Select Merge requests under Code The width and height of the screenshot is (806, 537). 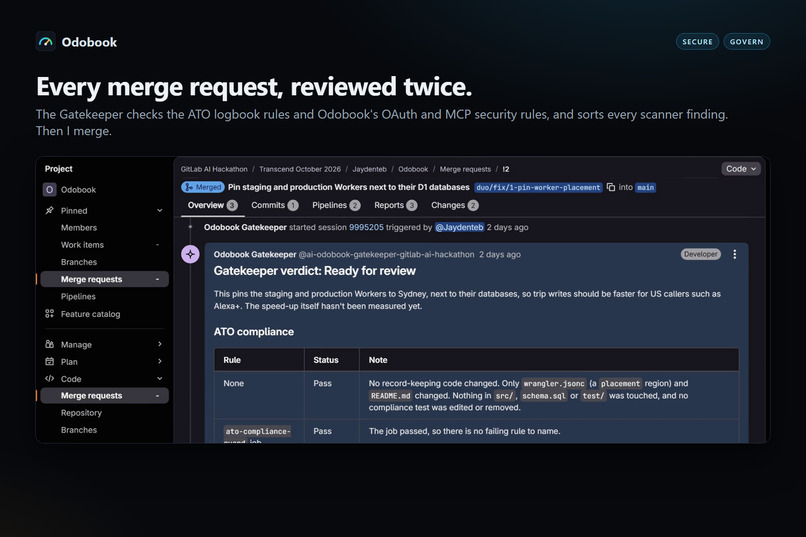point(104,396)
